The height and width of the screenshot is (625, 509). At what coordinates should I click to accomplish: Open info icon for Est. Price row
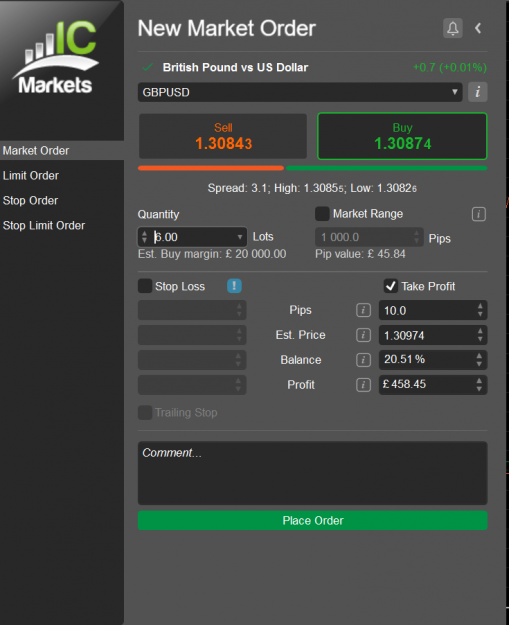click(363, 335)
